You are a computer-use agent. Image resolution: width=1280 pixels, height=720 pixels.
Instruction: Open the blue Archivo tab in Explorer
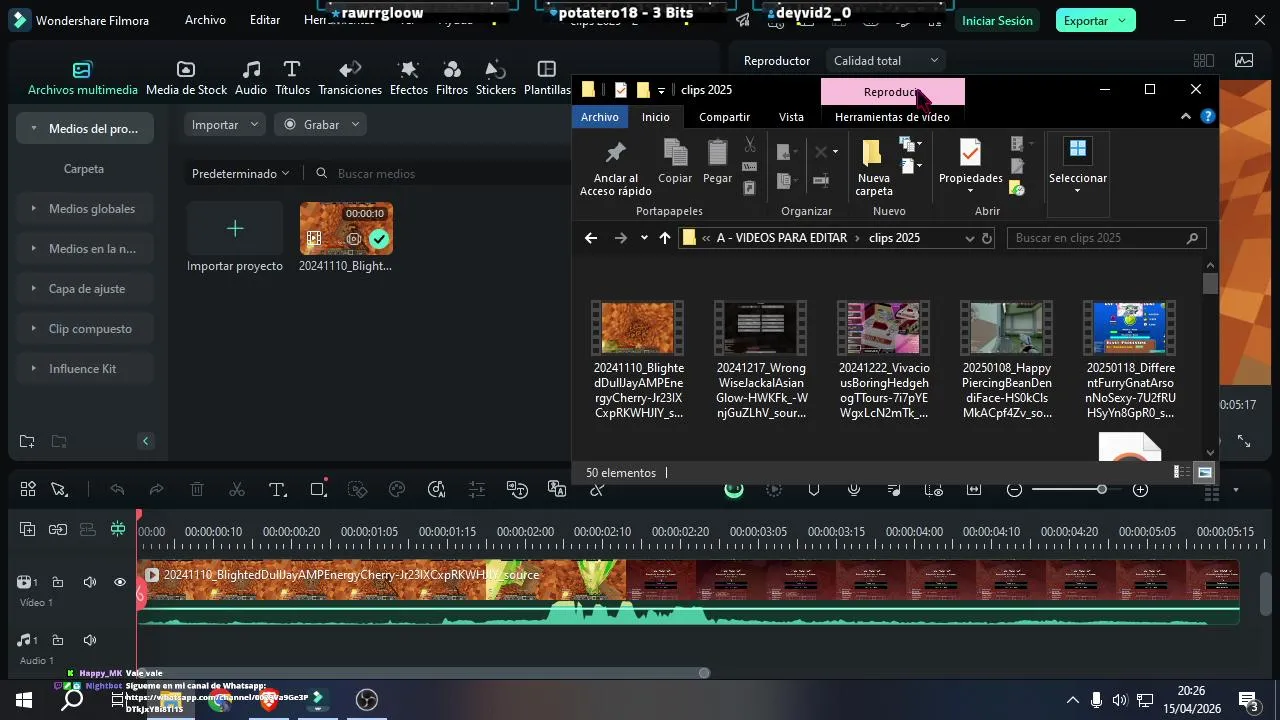[x=600, y=117]
